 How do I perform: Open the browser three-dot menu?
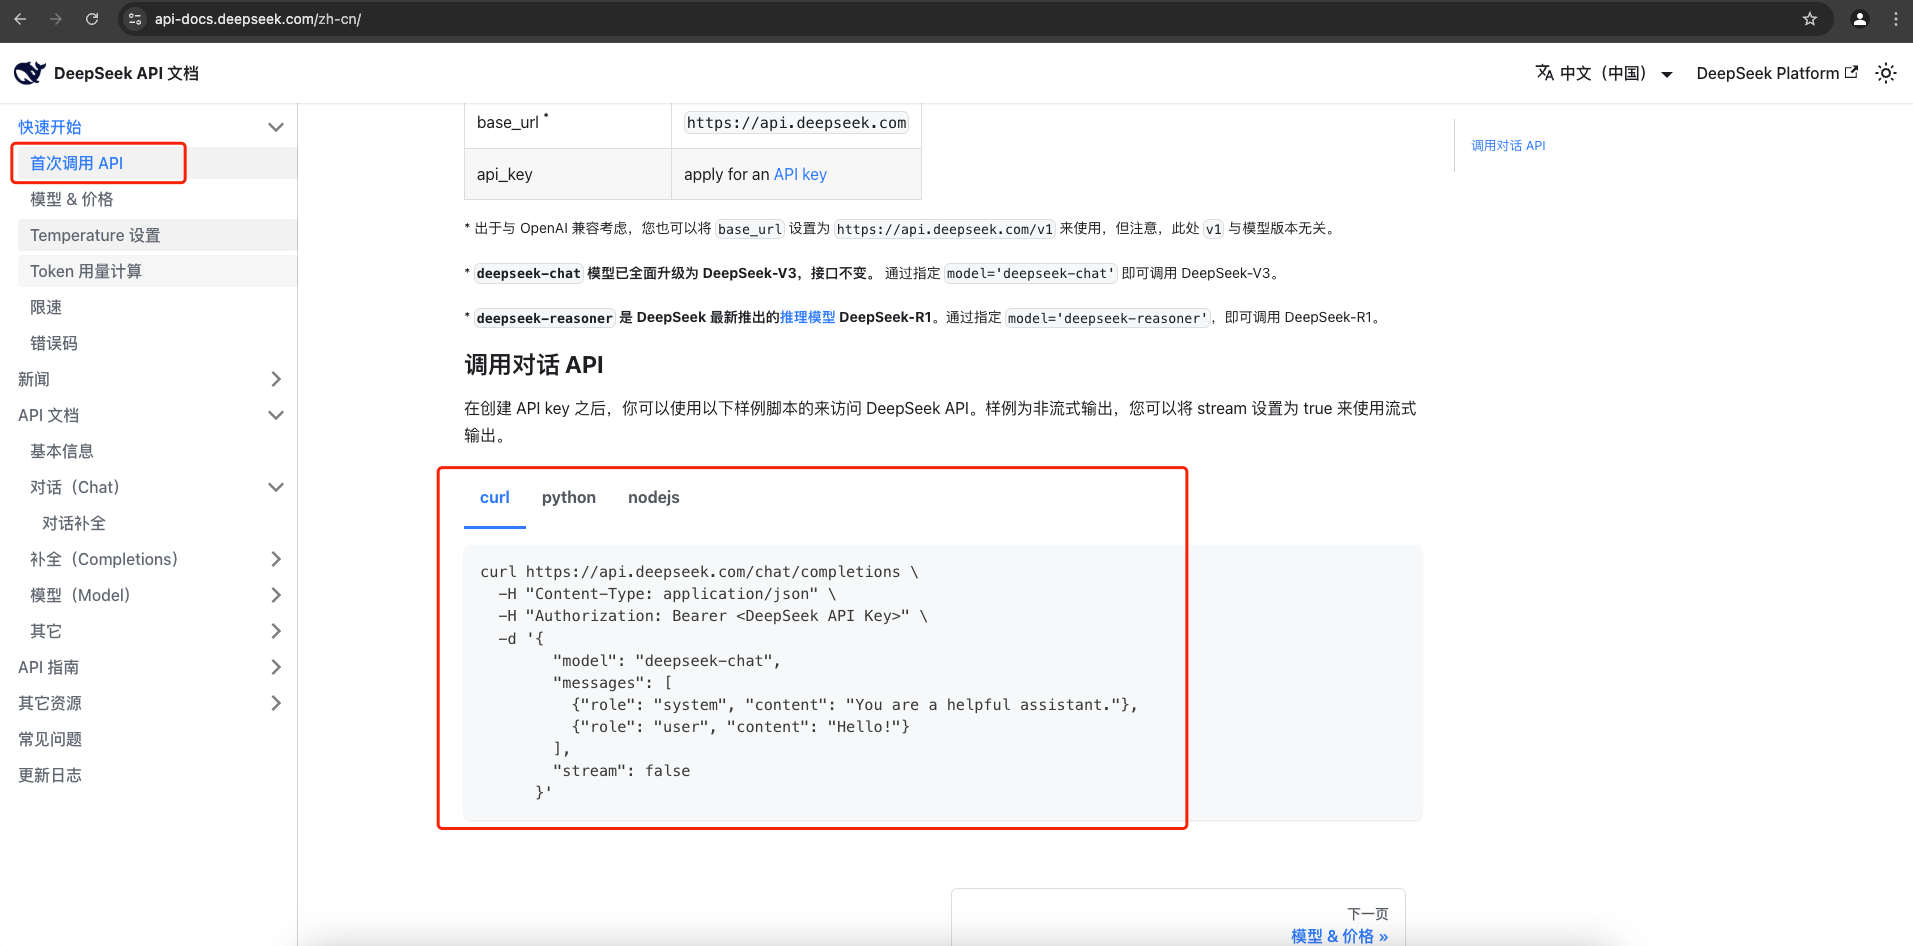click(1896, 19)
